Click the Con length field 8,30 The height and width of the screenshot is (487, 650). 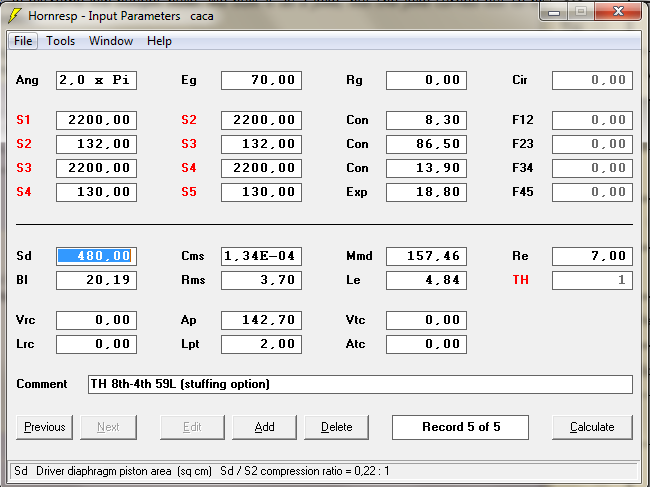pos(426,120)
